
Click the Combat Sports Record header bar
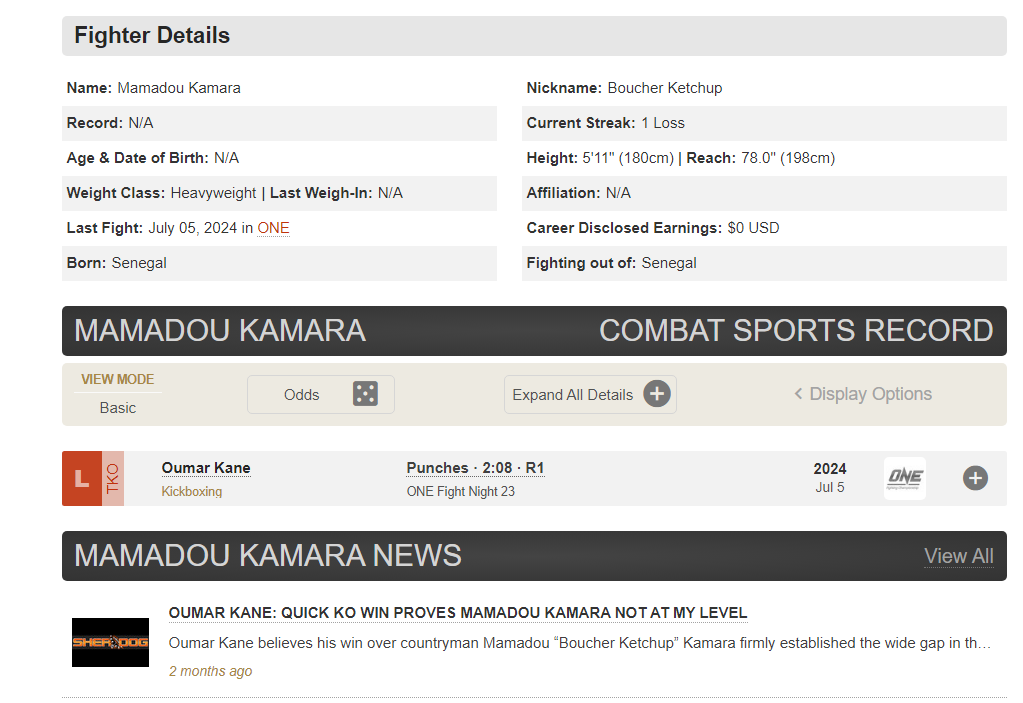coord(534,331)
